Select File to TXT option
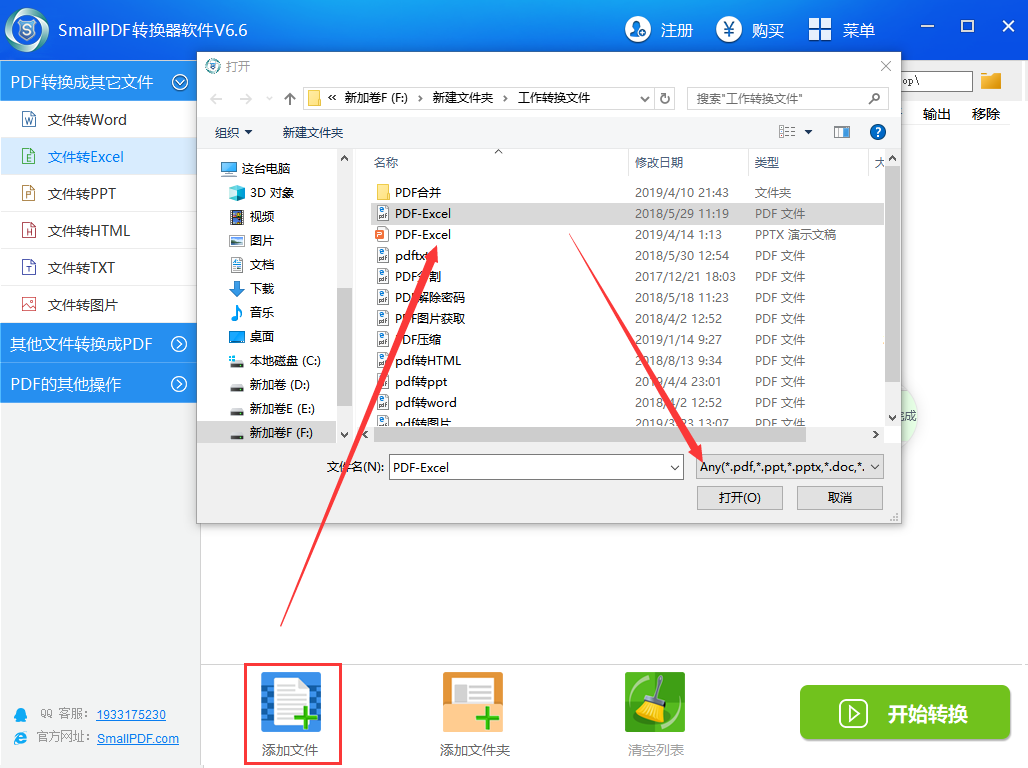1028x768 pixels. [98, 268]
